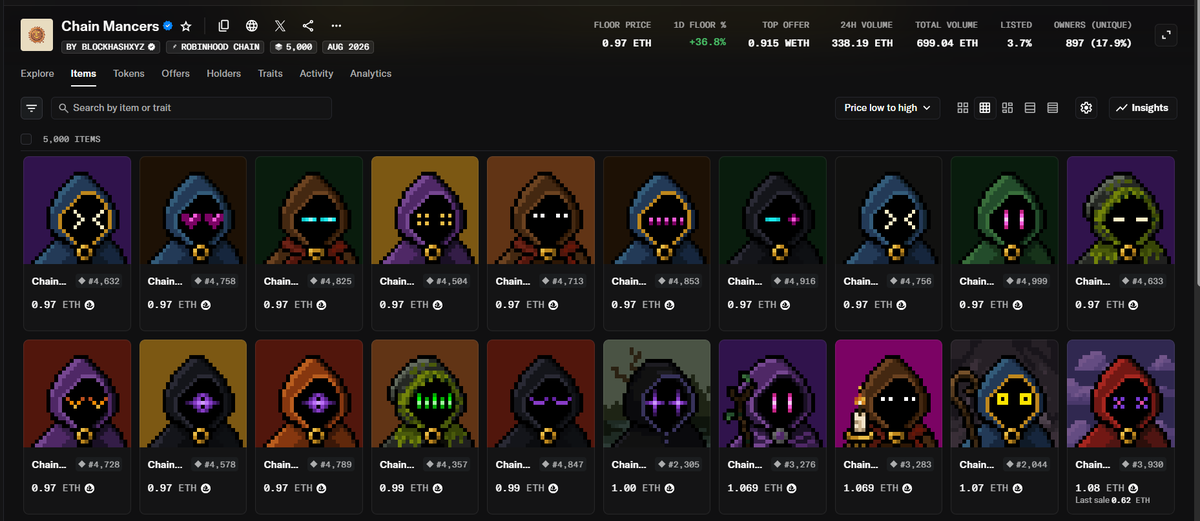Screen dimensions: 1200x521
Task: Open the Offers tab
Action: tap(176, 74)
